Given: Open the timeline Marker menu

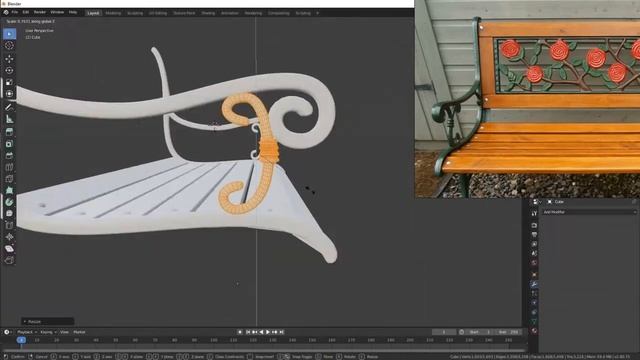Looking at the screenshot, I should (79, 332).
